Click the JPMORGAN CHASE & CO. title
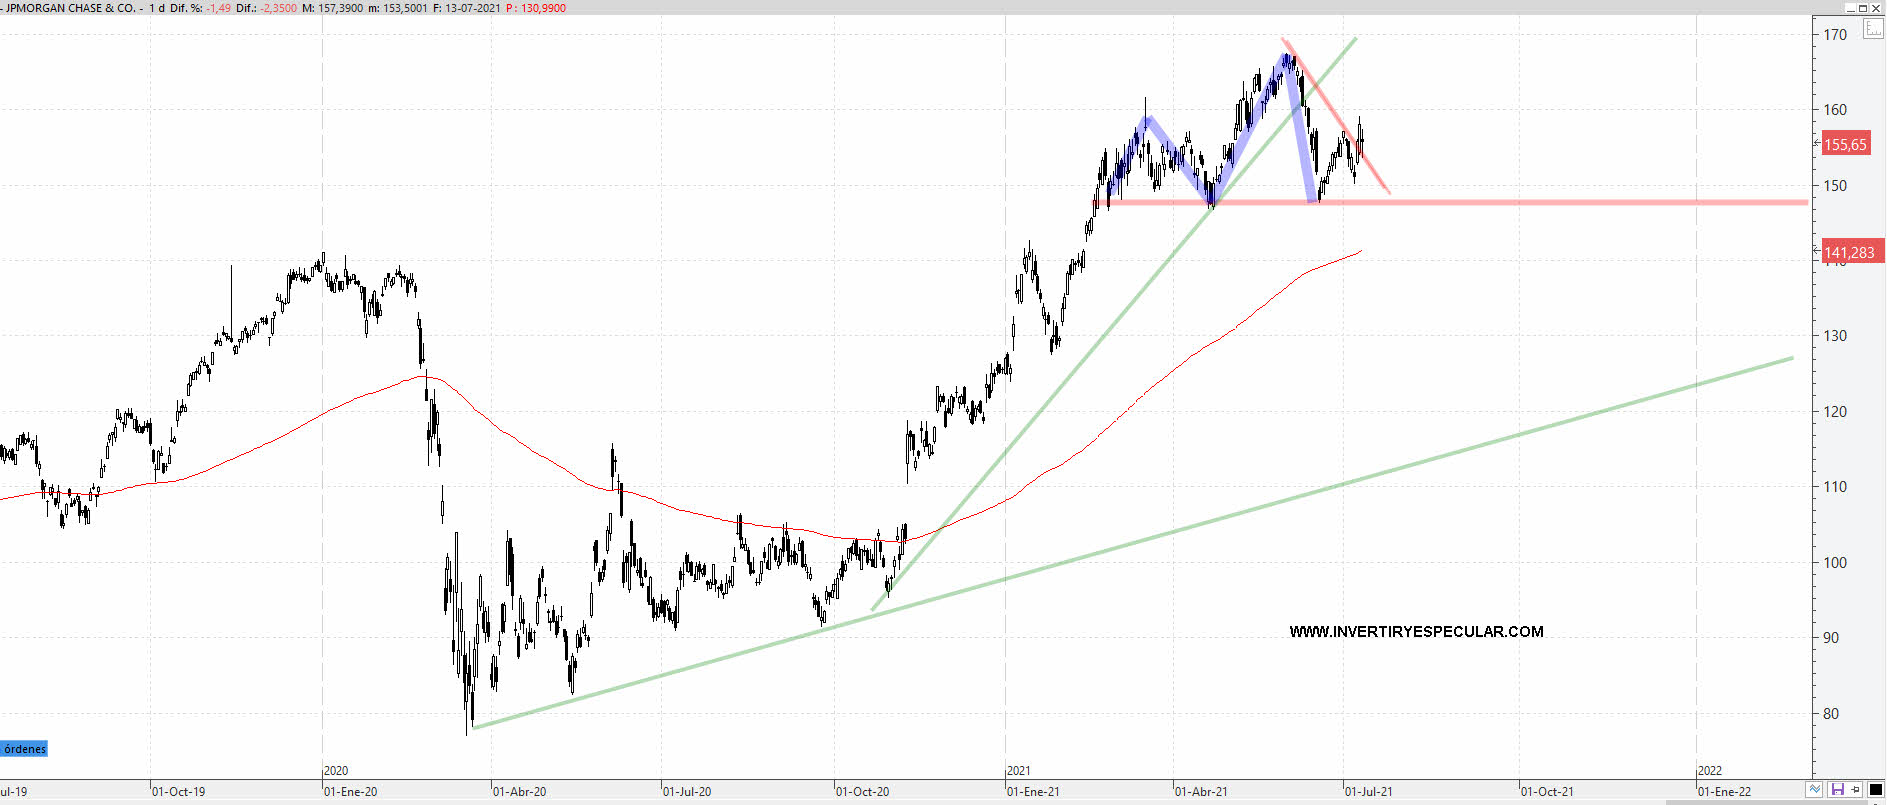 click(x=70, y=8)
